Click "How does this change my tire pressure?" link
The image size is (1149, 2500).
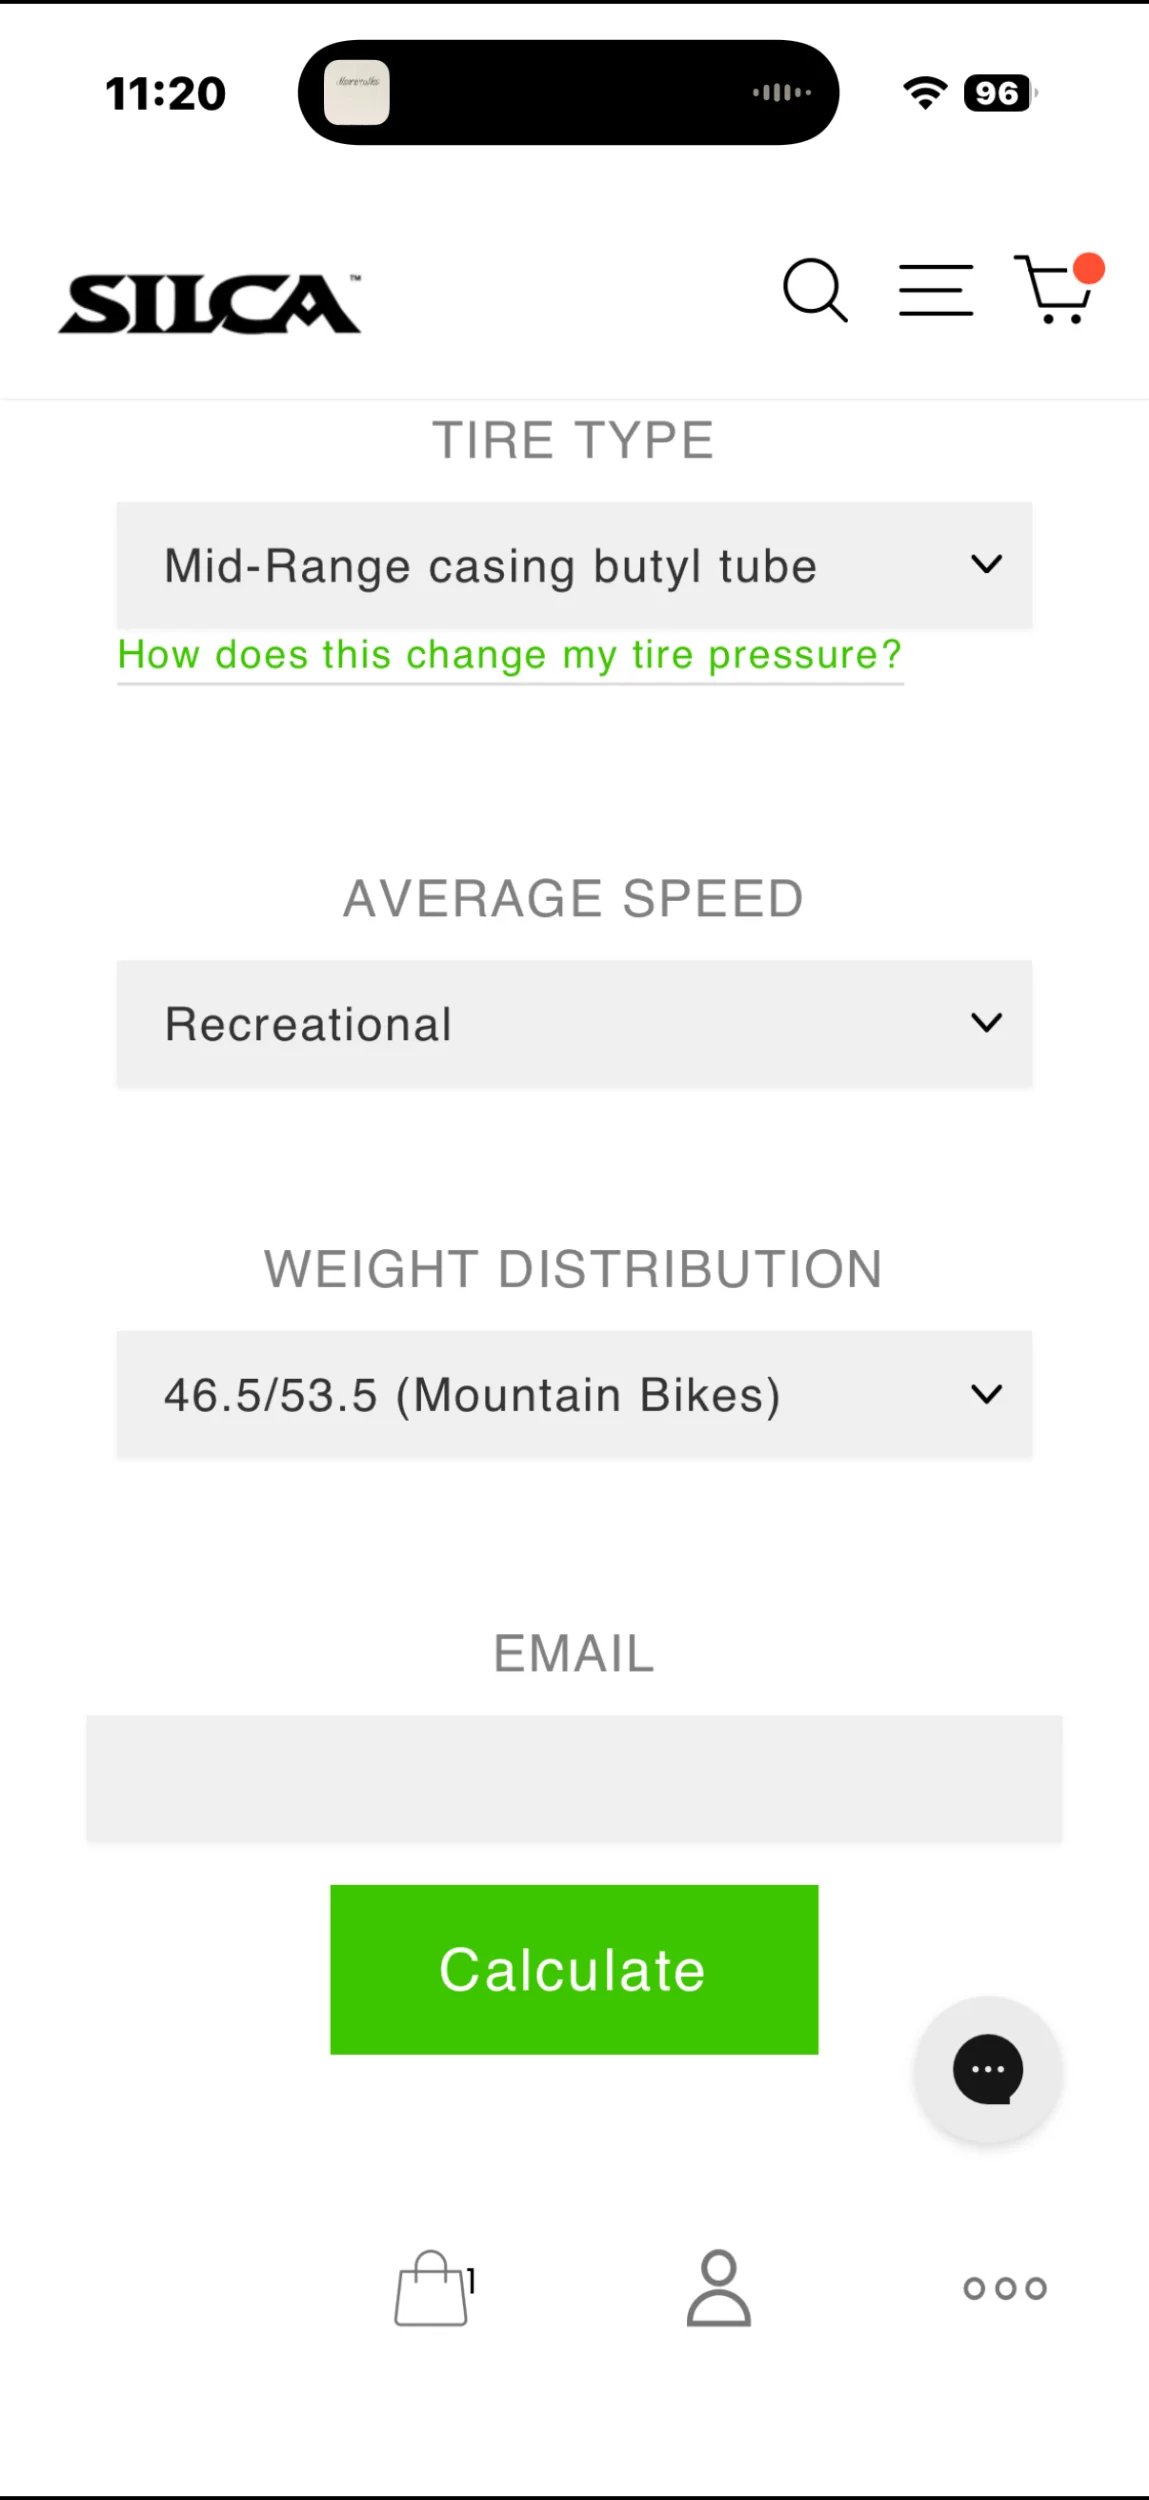point(510,655)
